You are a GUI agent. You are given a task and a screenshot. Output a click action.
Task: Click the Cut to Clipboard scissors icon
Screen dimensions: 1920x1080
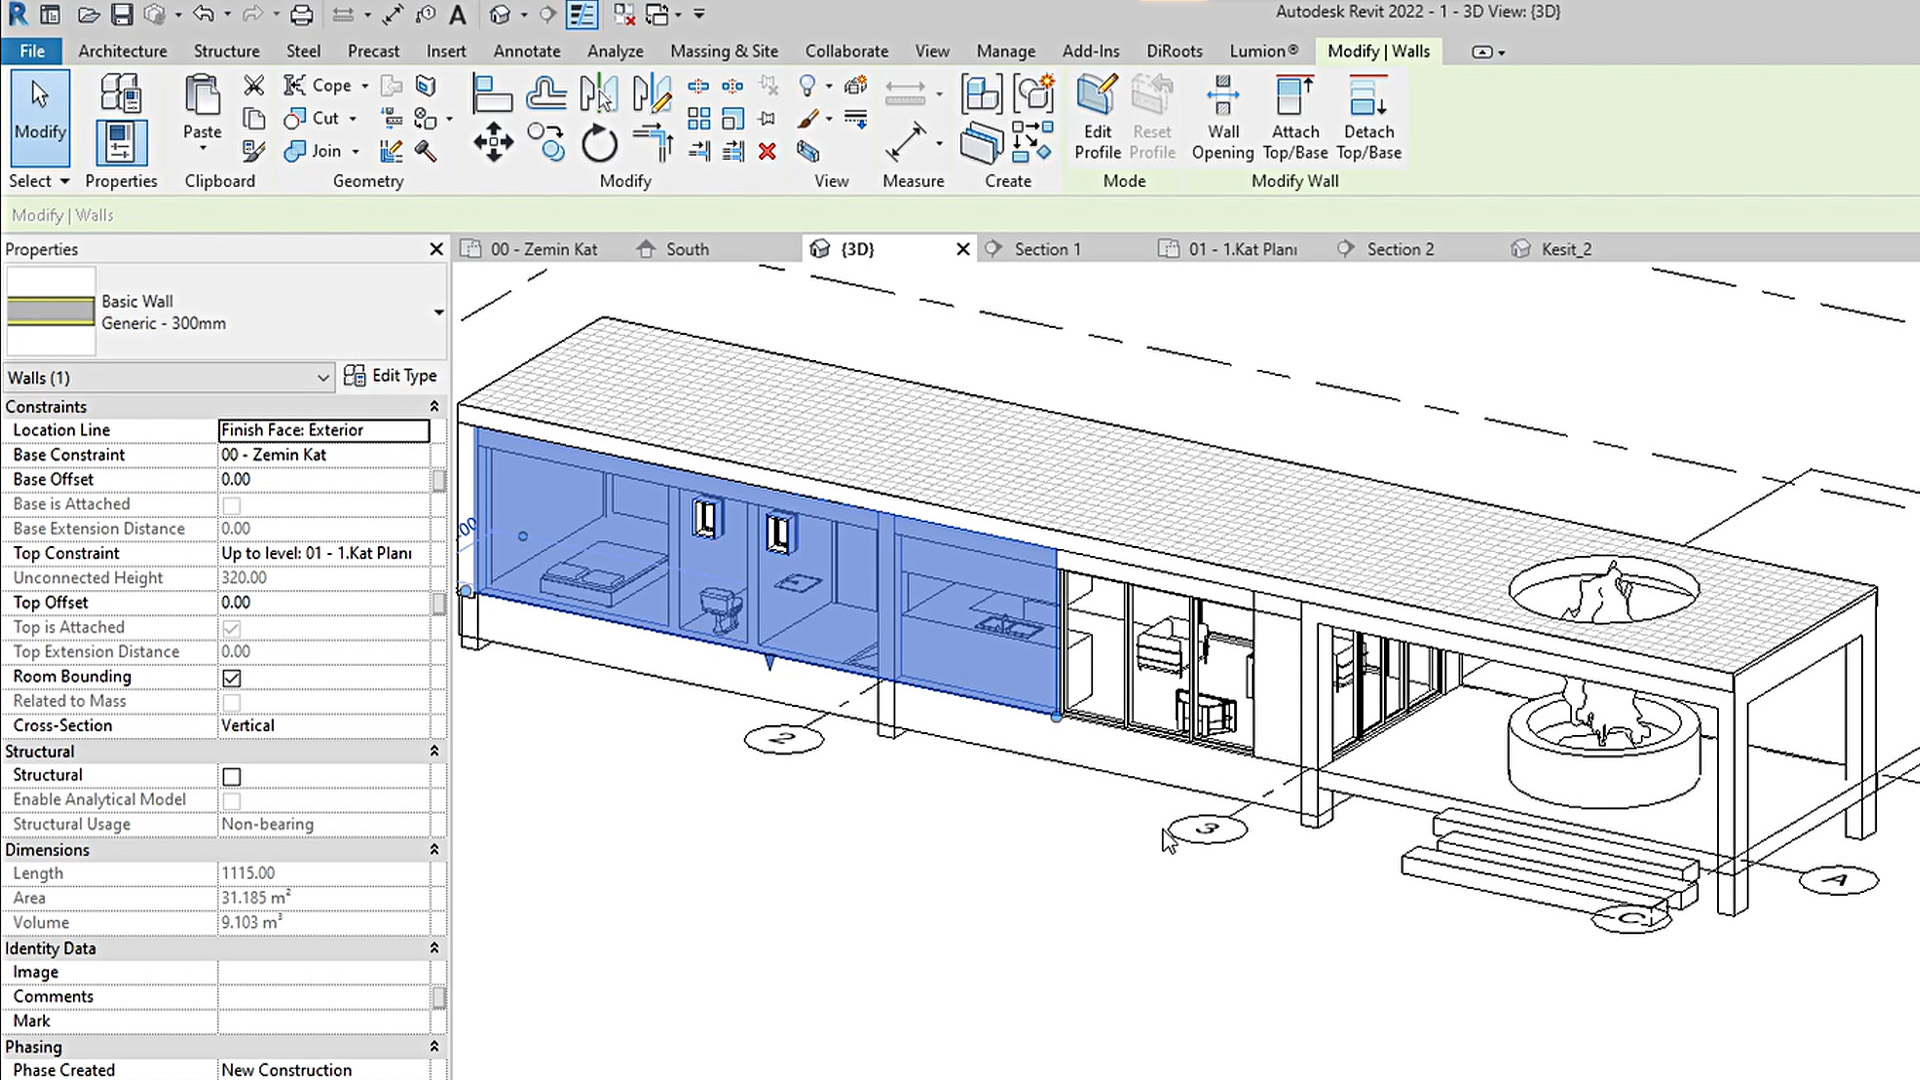(254, 86)
